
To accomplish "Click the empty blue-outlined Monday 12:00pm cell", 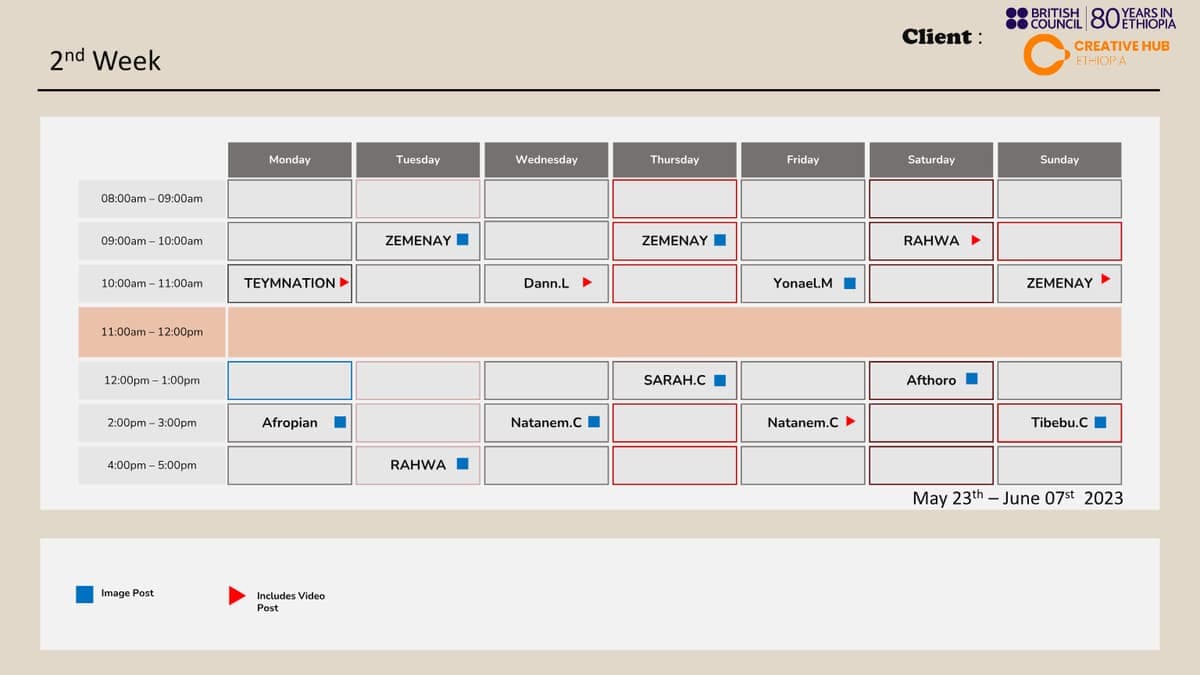I will (290, 381).
